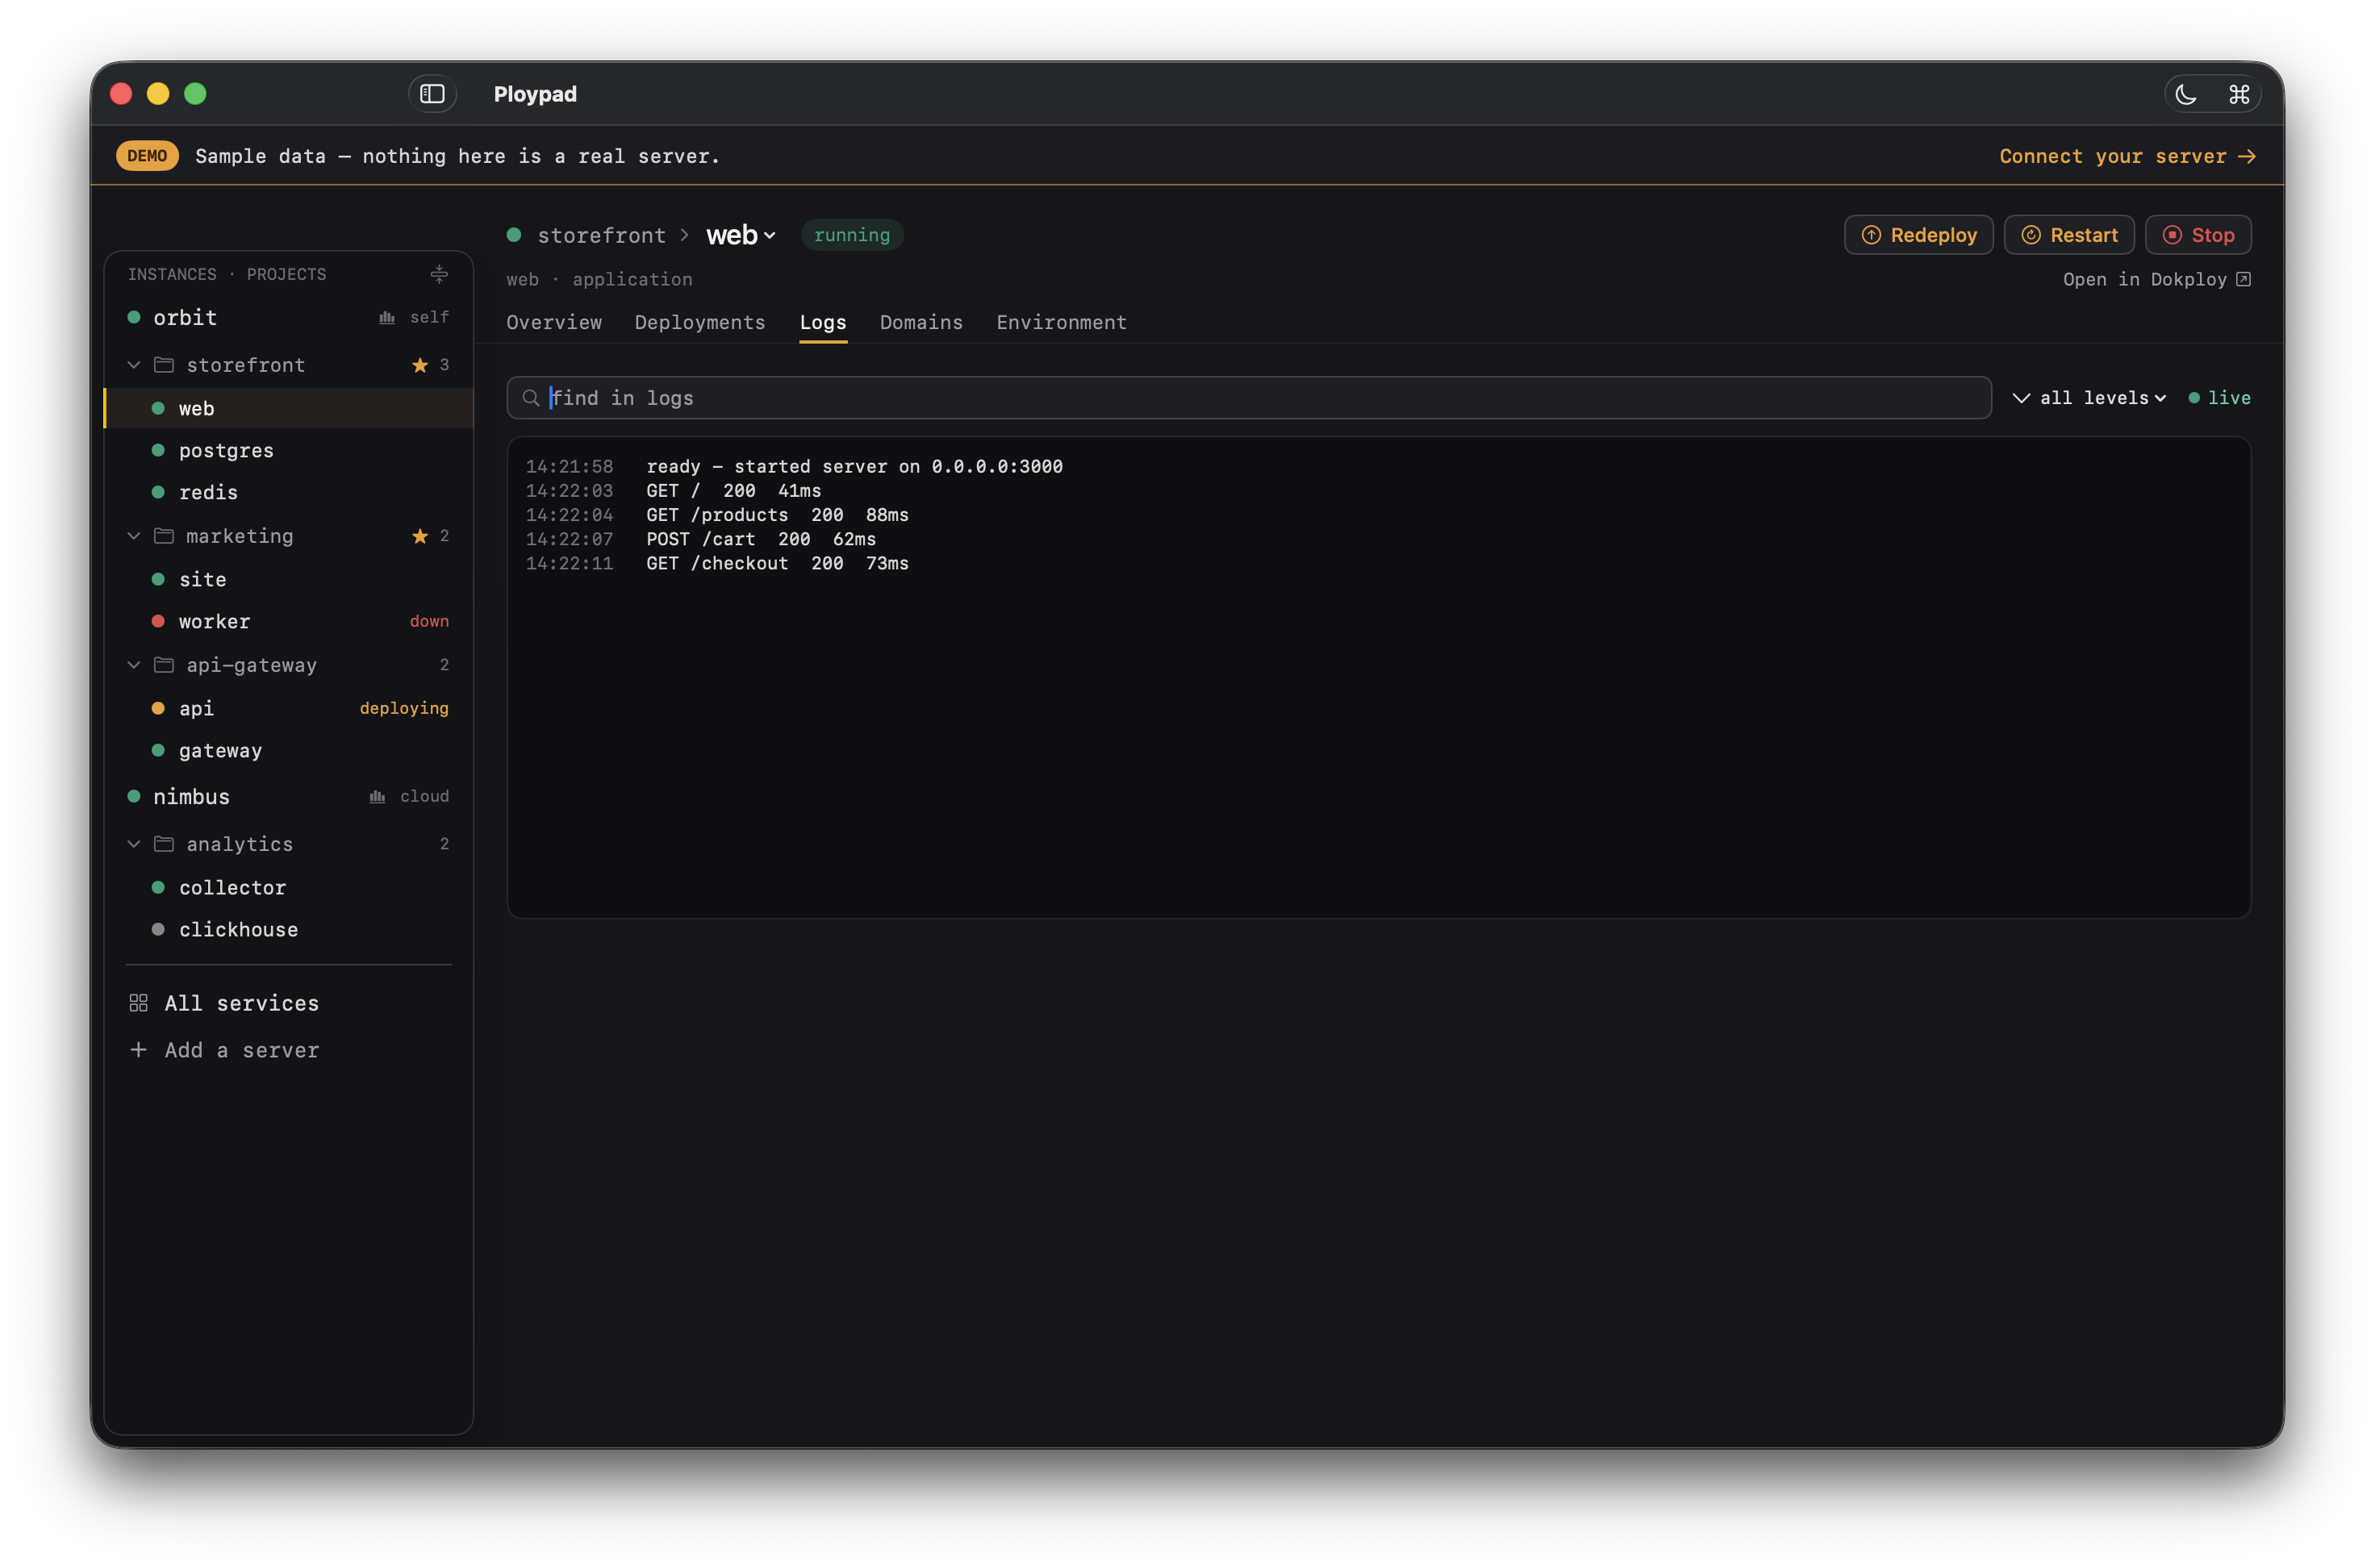Click the orange status dot for api
The width and height of the screenshot is (2375, 1568).
click(158, 708)
